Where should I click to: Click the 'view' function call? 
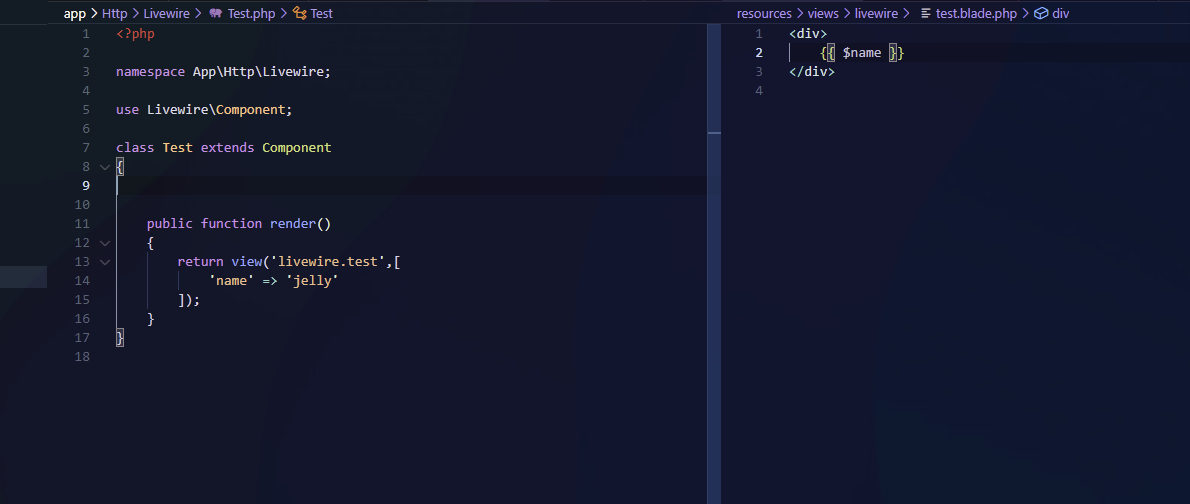click(x=247, y=262)
